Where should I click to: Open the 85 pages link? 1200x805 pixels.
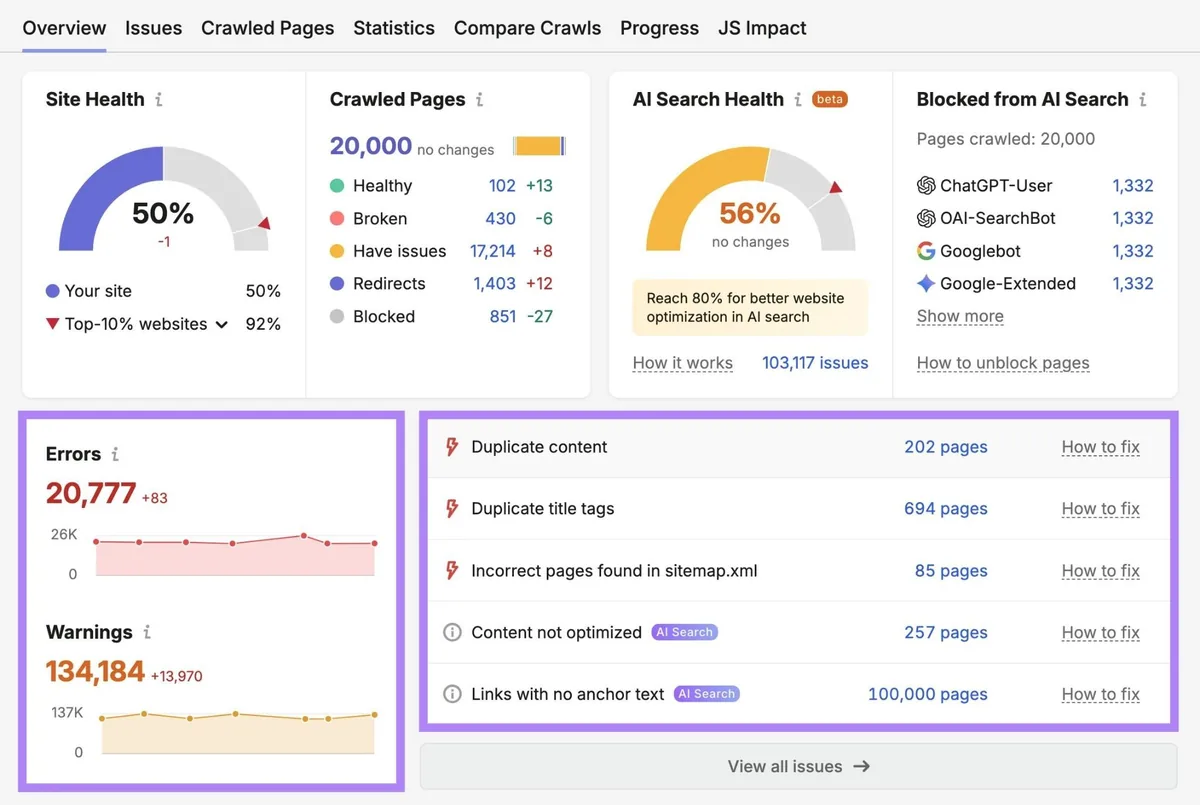(x=951, y=571)
